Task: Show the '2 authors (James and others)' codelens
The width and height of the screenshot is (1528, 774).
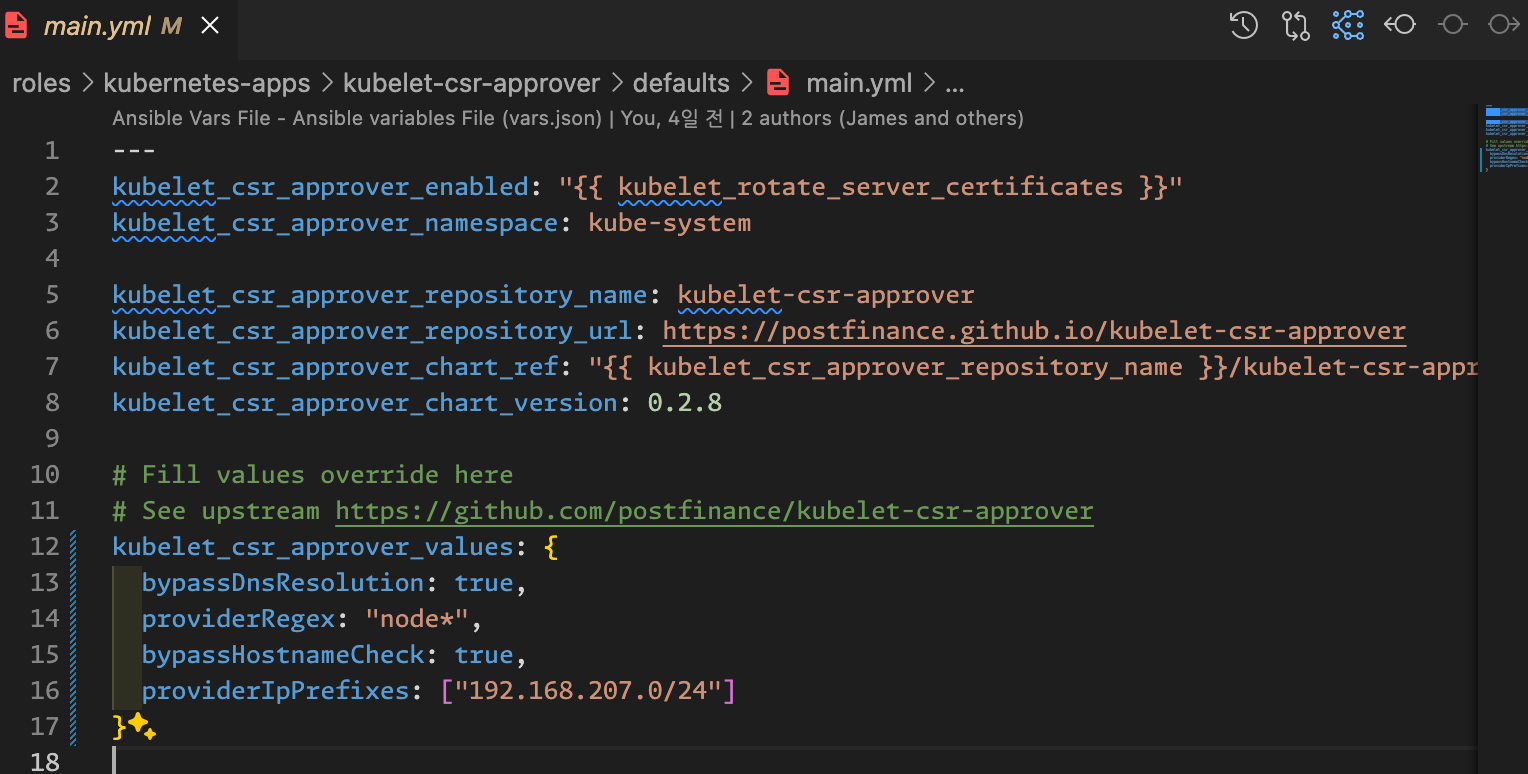Action: tap(882, 118)
